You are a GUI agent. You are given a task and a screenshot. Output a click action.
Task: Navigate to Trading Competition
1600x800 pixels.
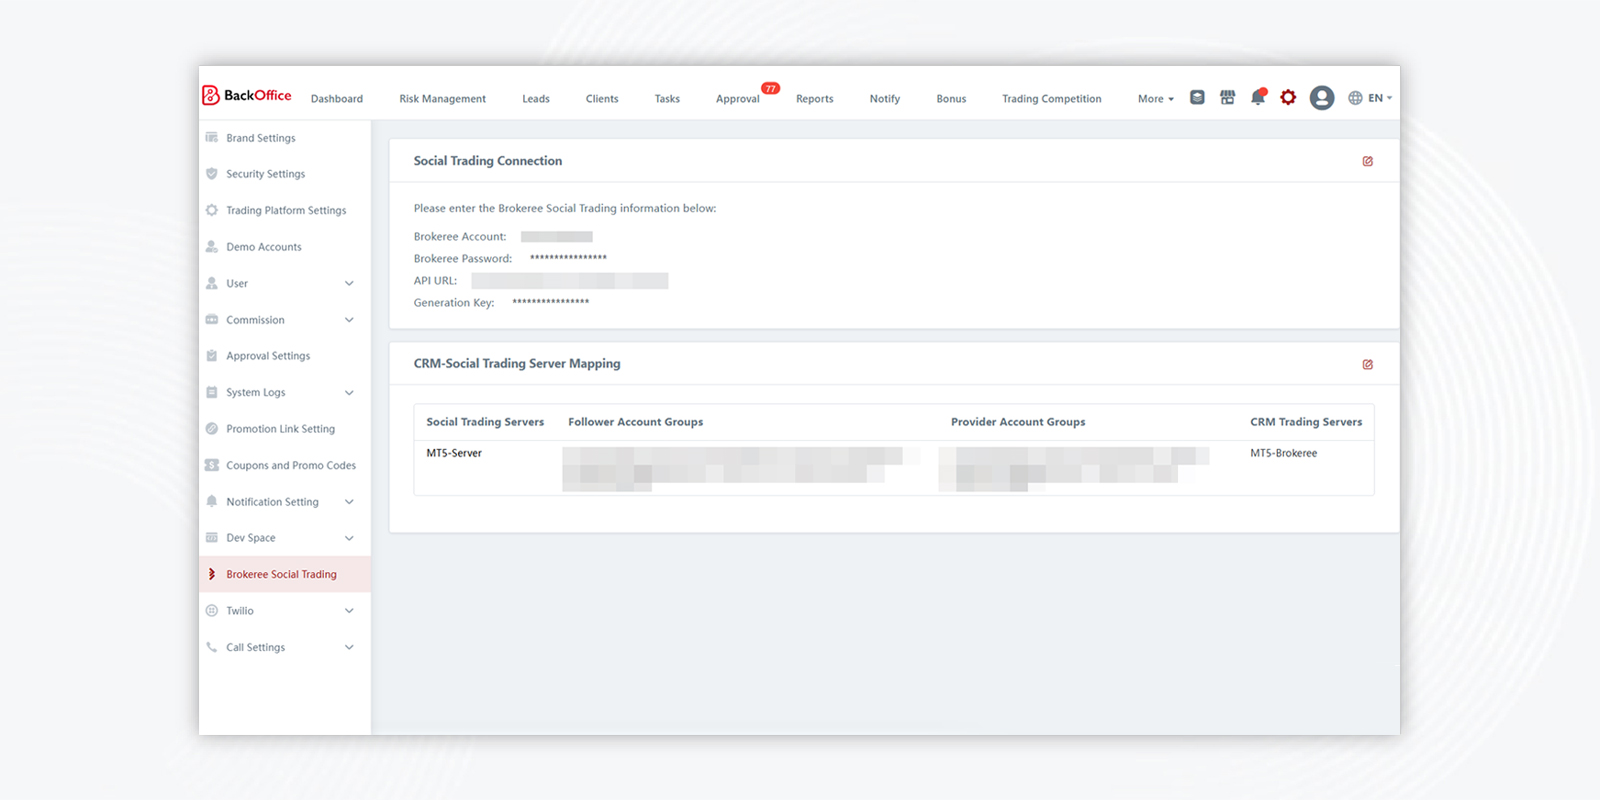pyautogui.click(x=1051, y=99)
